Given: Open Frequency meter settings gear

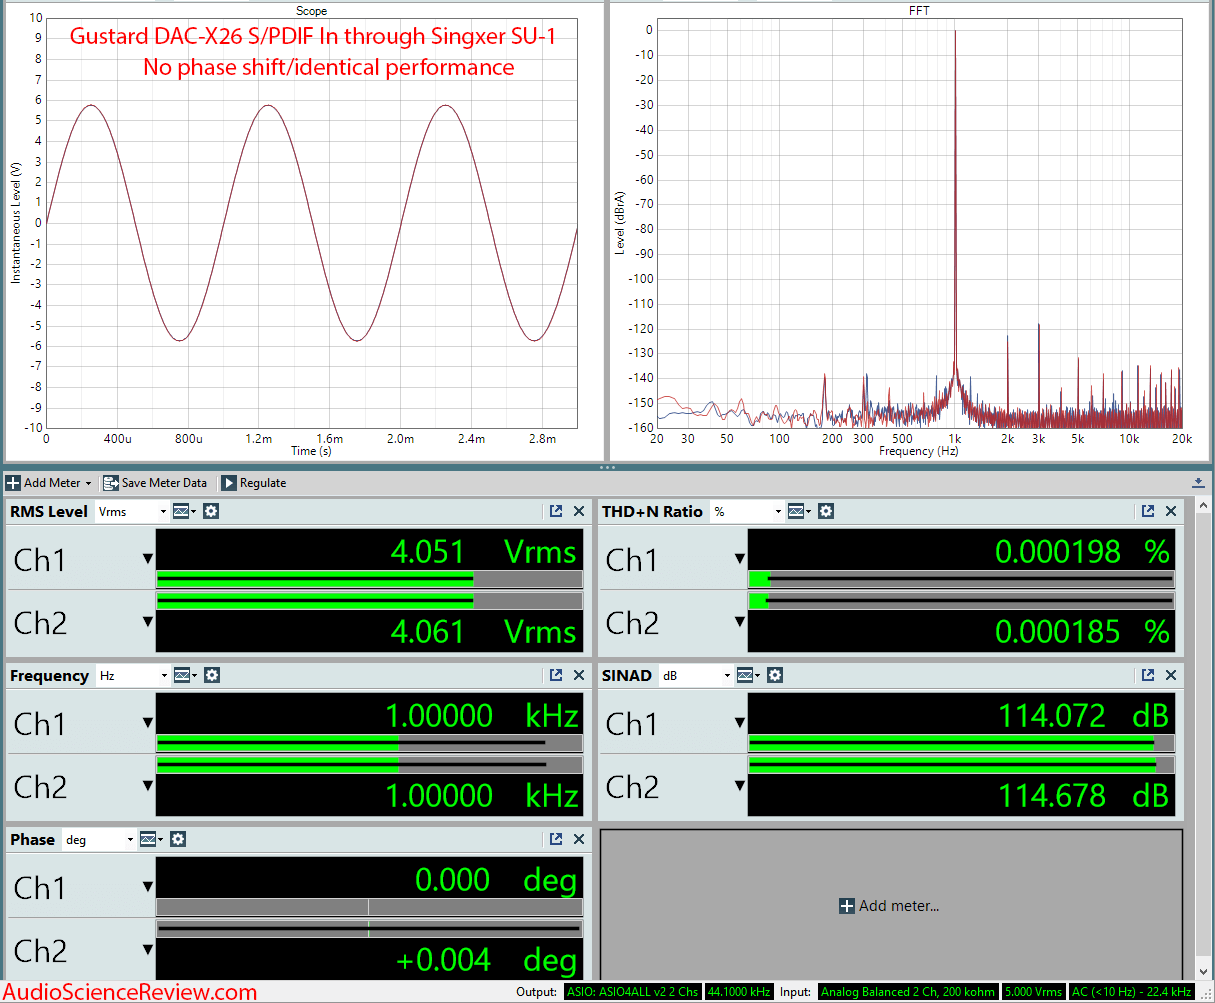Looking at the screenshot, I should (211, 675).
